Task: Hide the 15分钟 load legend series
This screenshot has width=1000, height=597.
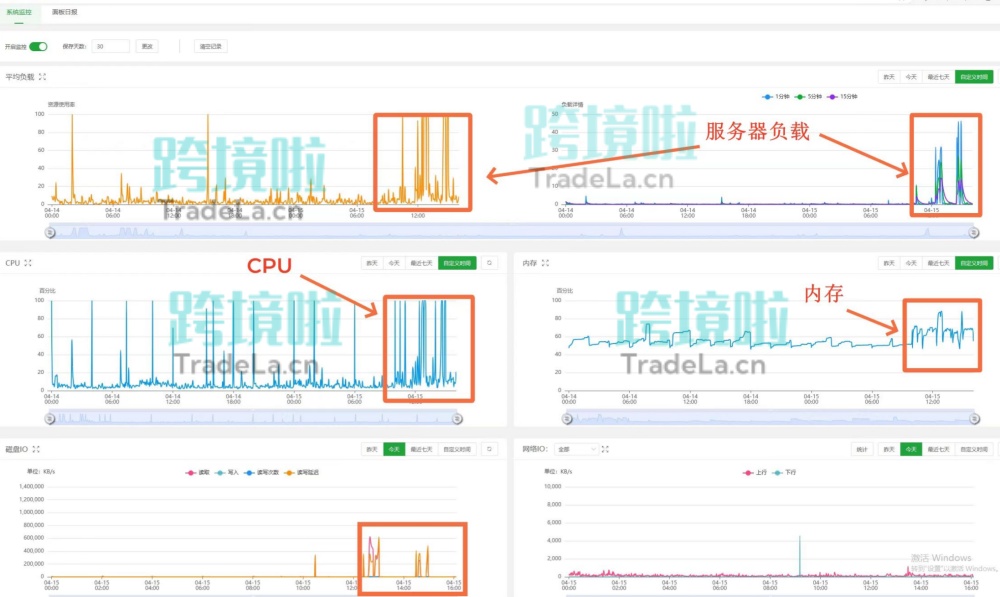Action: pyautogui.click(x=845, y=97)
